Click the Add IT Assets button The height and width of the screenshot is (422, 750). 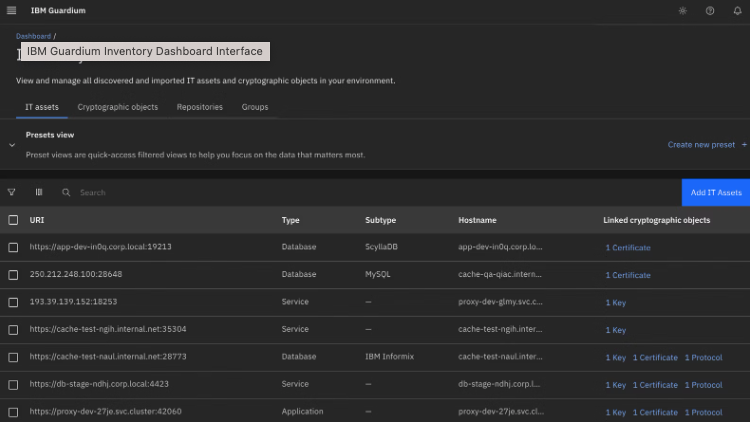(x=715, y=192)
